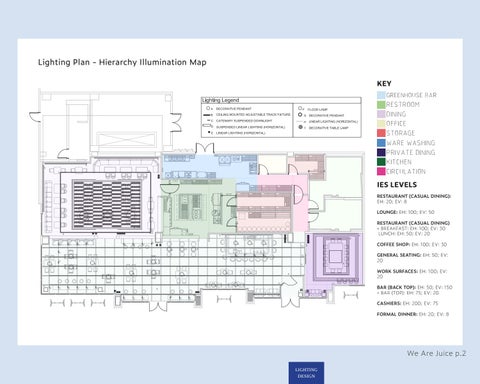This screenshot has height=384, width=480.
Task: Click the 'OFFICE' key label
Action: pos(396,124)
